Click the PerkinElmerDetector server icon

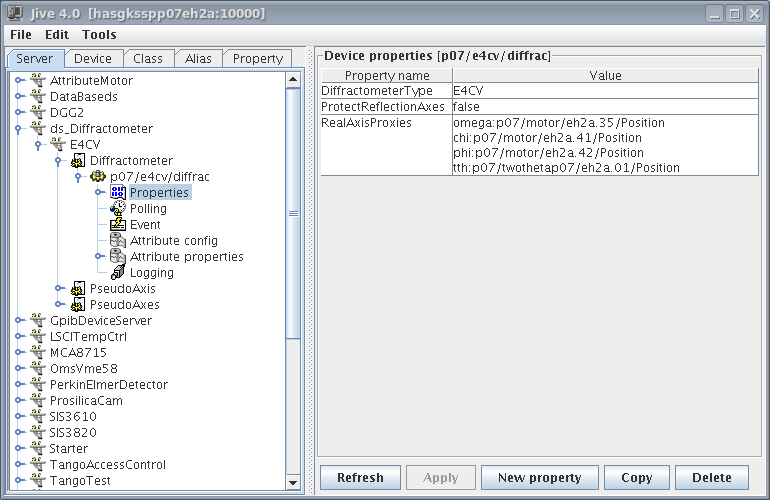tap(38, 384)
